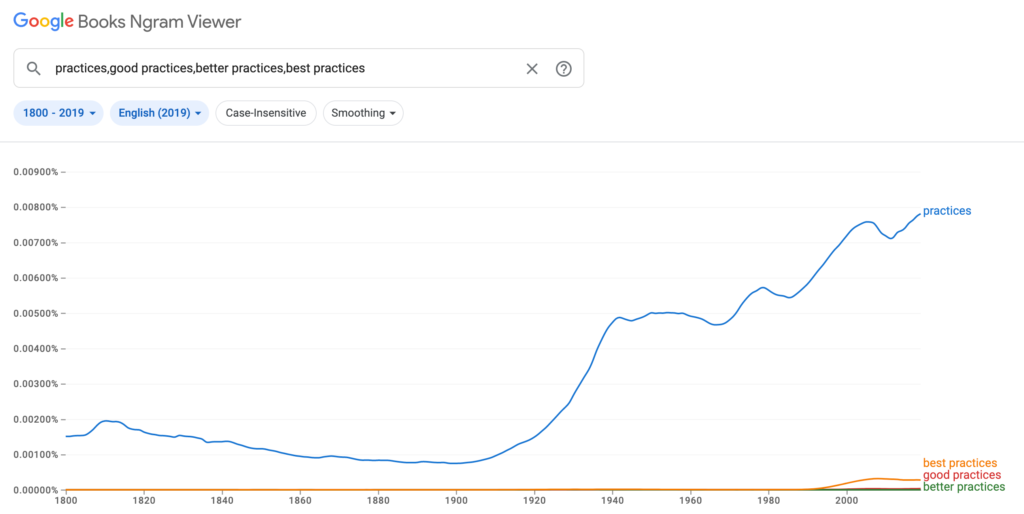Image resolution: width=1024 pixels, height=514 pixels.
Task: Click the ngram search input field
Action: 280,69
